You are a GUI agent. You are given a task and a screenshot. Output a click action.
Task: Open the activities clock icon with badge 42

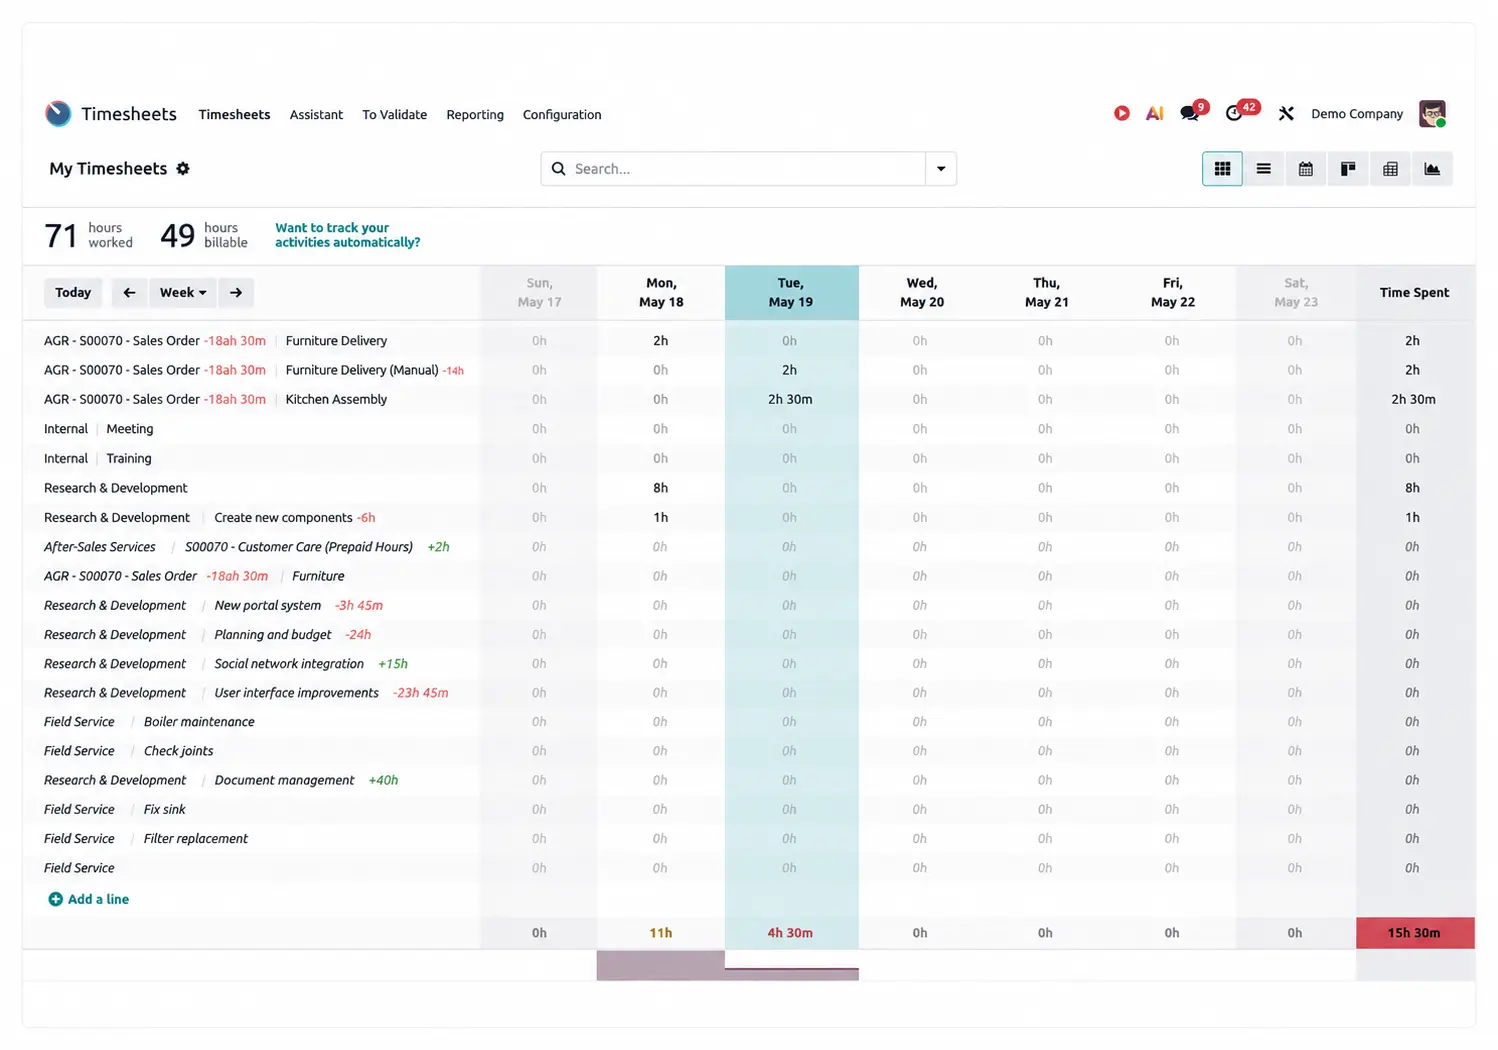(x=1235, y=114)
